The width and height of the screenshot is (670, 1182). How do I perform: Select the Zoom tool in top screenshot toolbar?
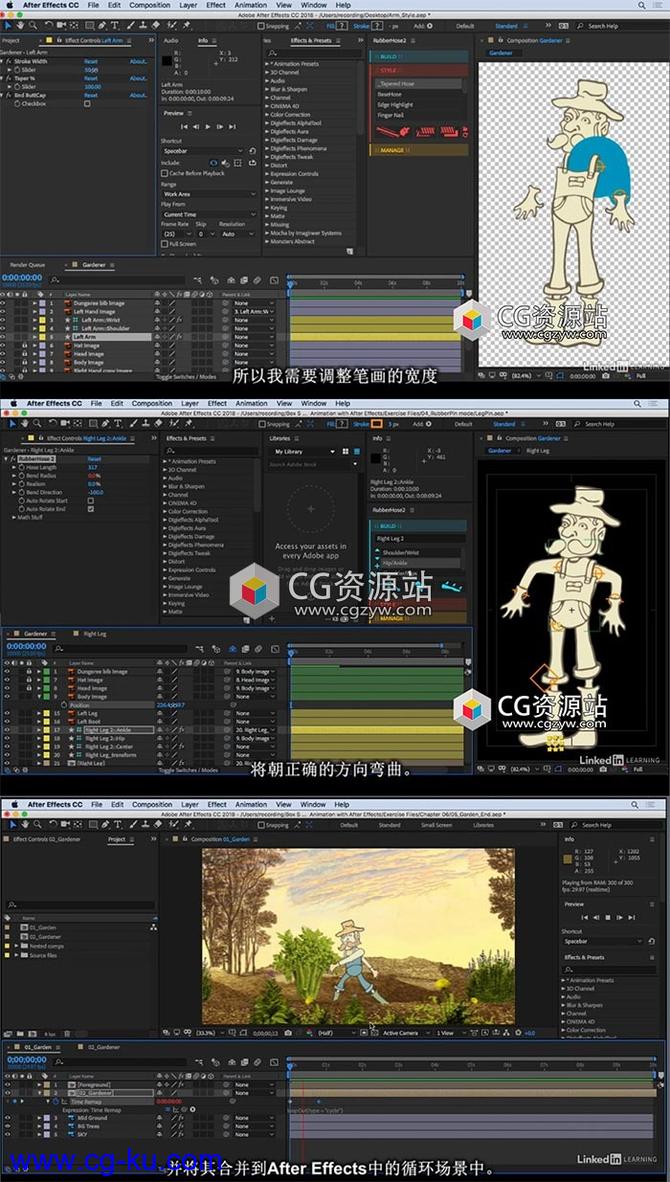[32, 25]
